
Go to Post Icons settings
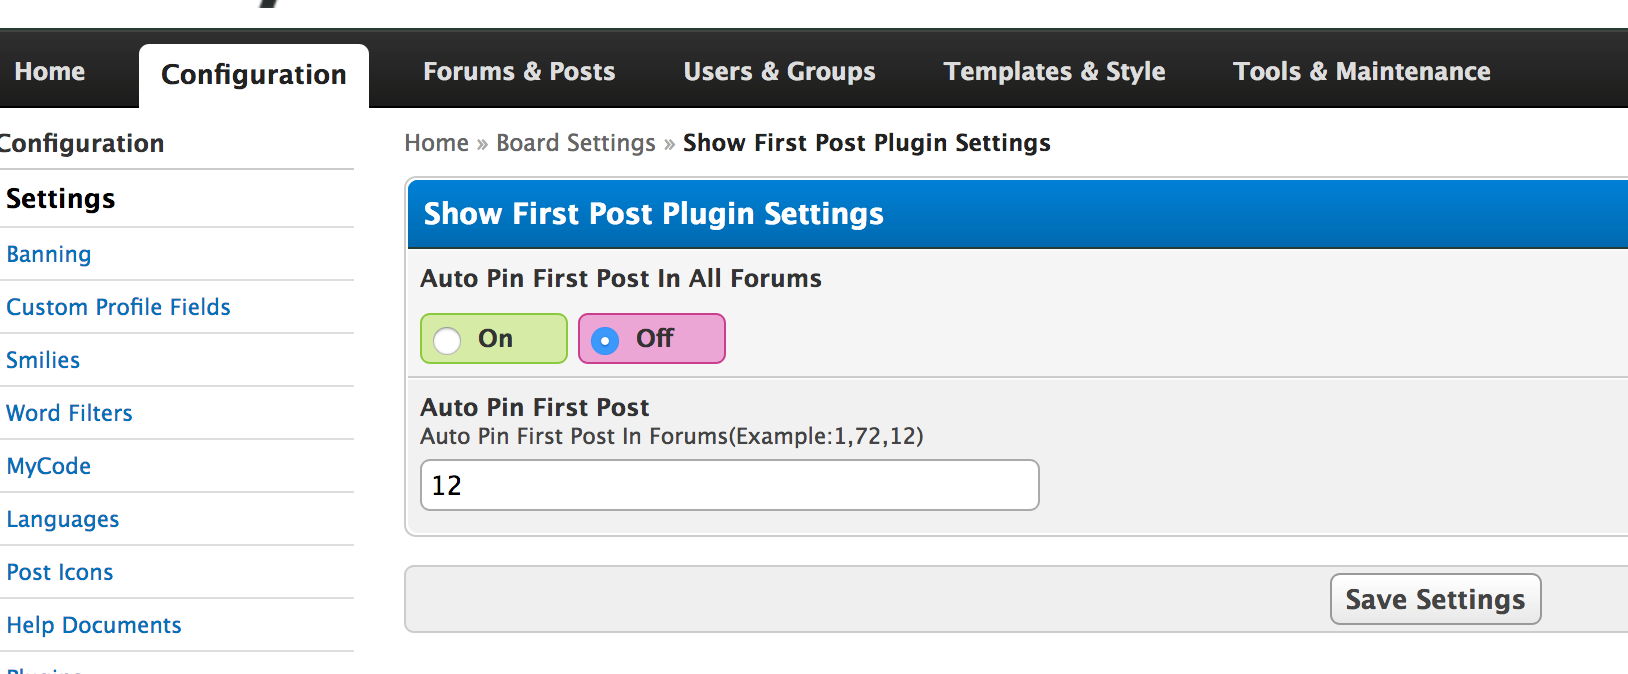60,572
